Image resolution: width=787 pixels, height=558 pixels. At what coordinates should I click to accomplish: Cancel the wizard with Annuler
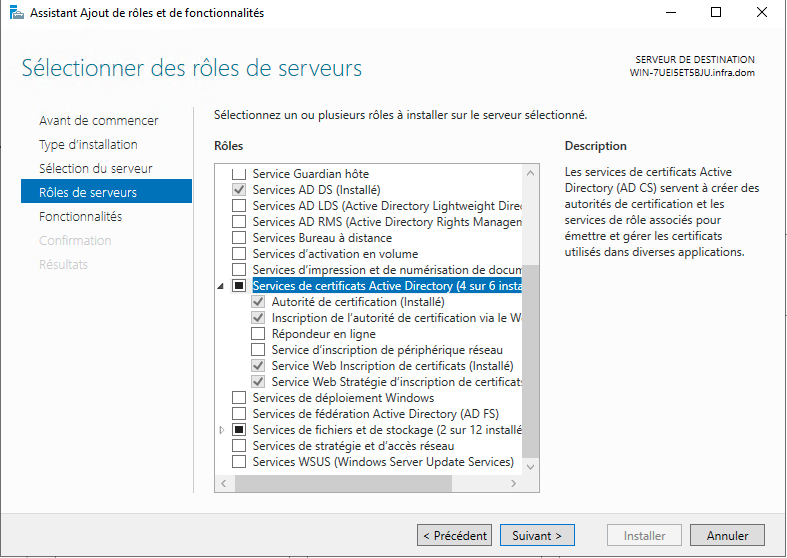point(727,536)
